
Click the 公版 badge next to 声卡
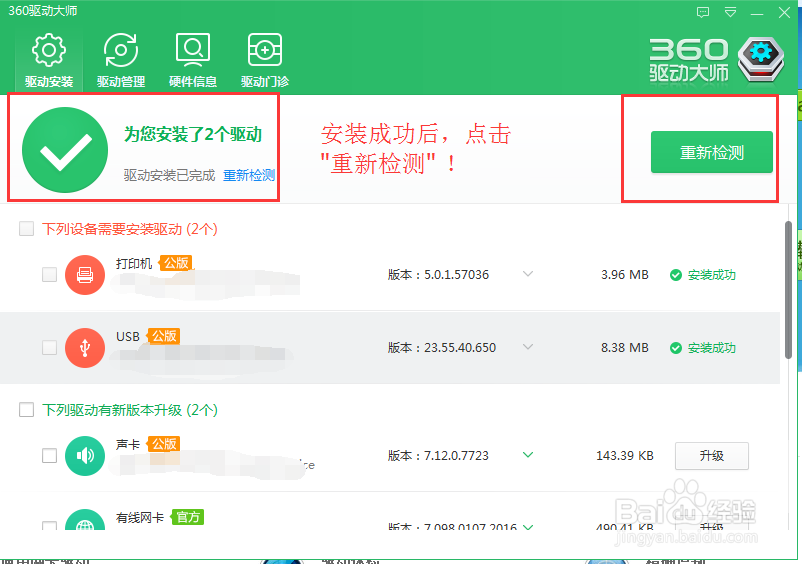click(164, 444)
